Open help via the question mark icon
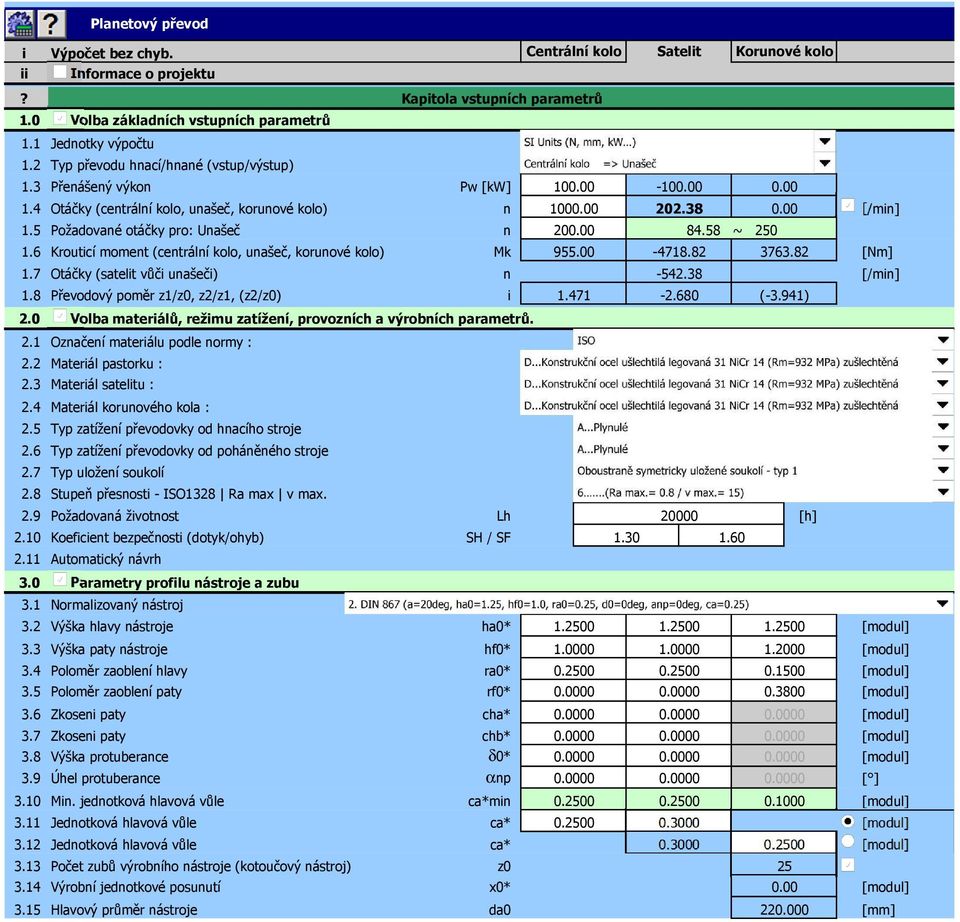 point(51,24)
